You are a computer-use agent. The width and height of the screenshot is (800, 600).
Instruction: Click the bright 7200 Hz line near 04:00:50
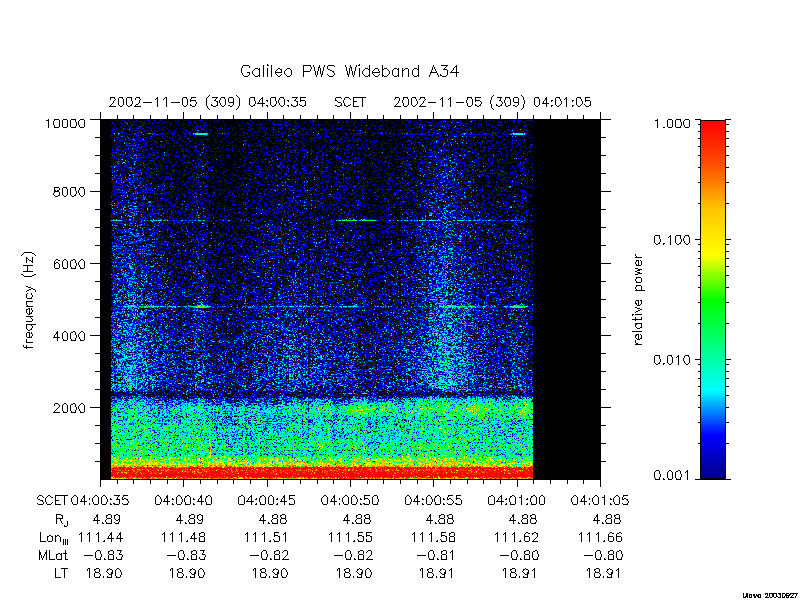(x=357, y=220)
